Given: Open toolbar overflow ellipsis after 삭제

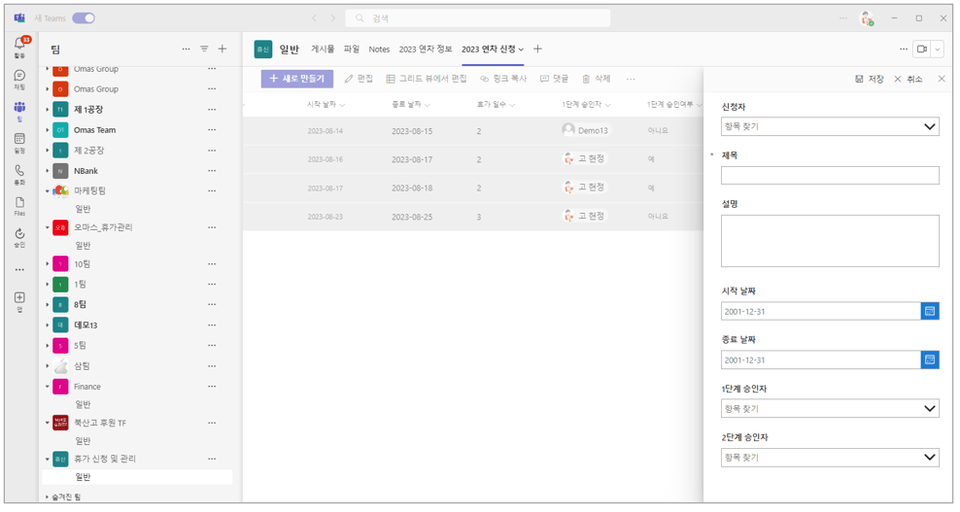Looking at the screenshot, I should pos(631,79).
